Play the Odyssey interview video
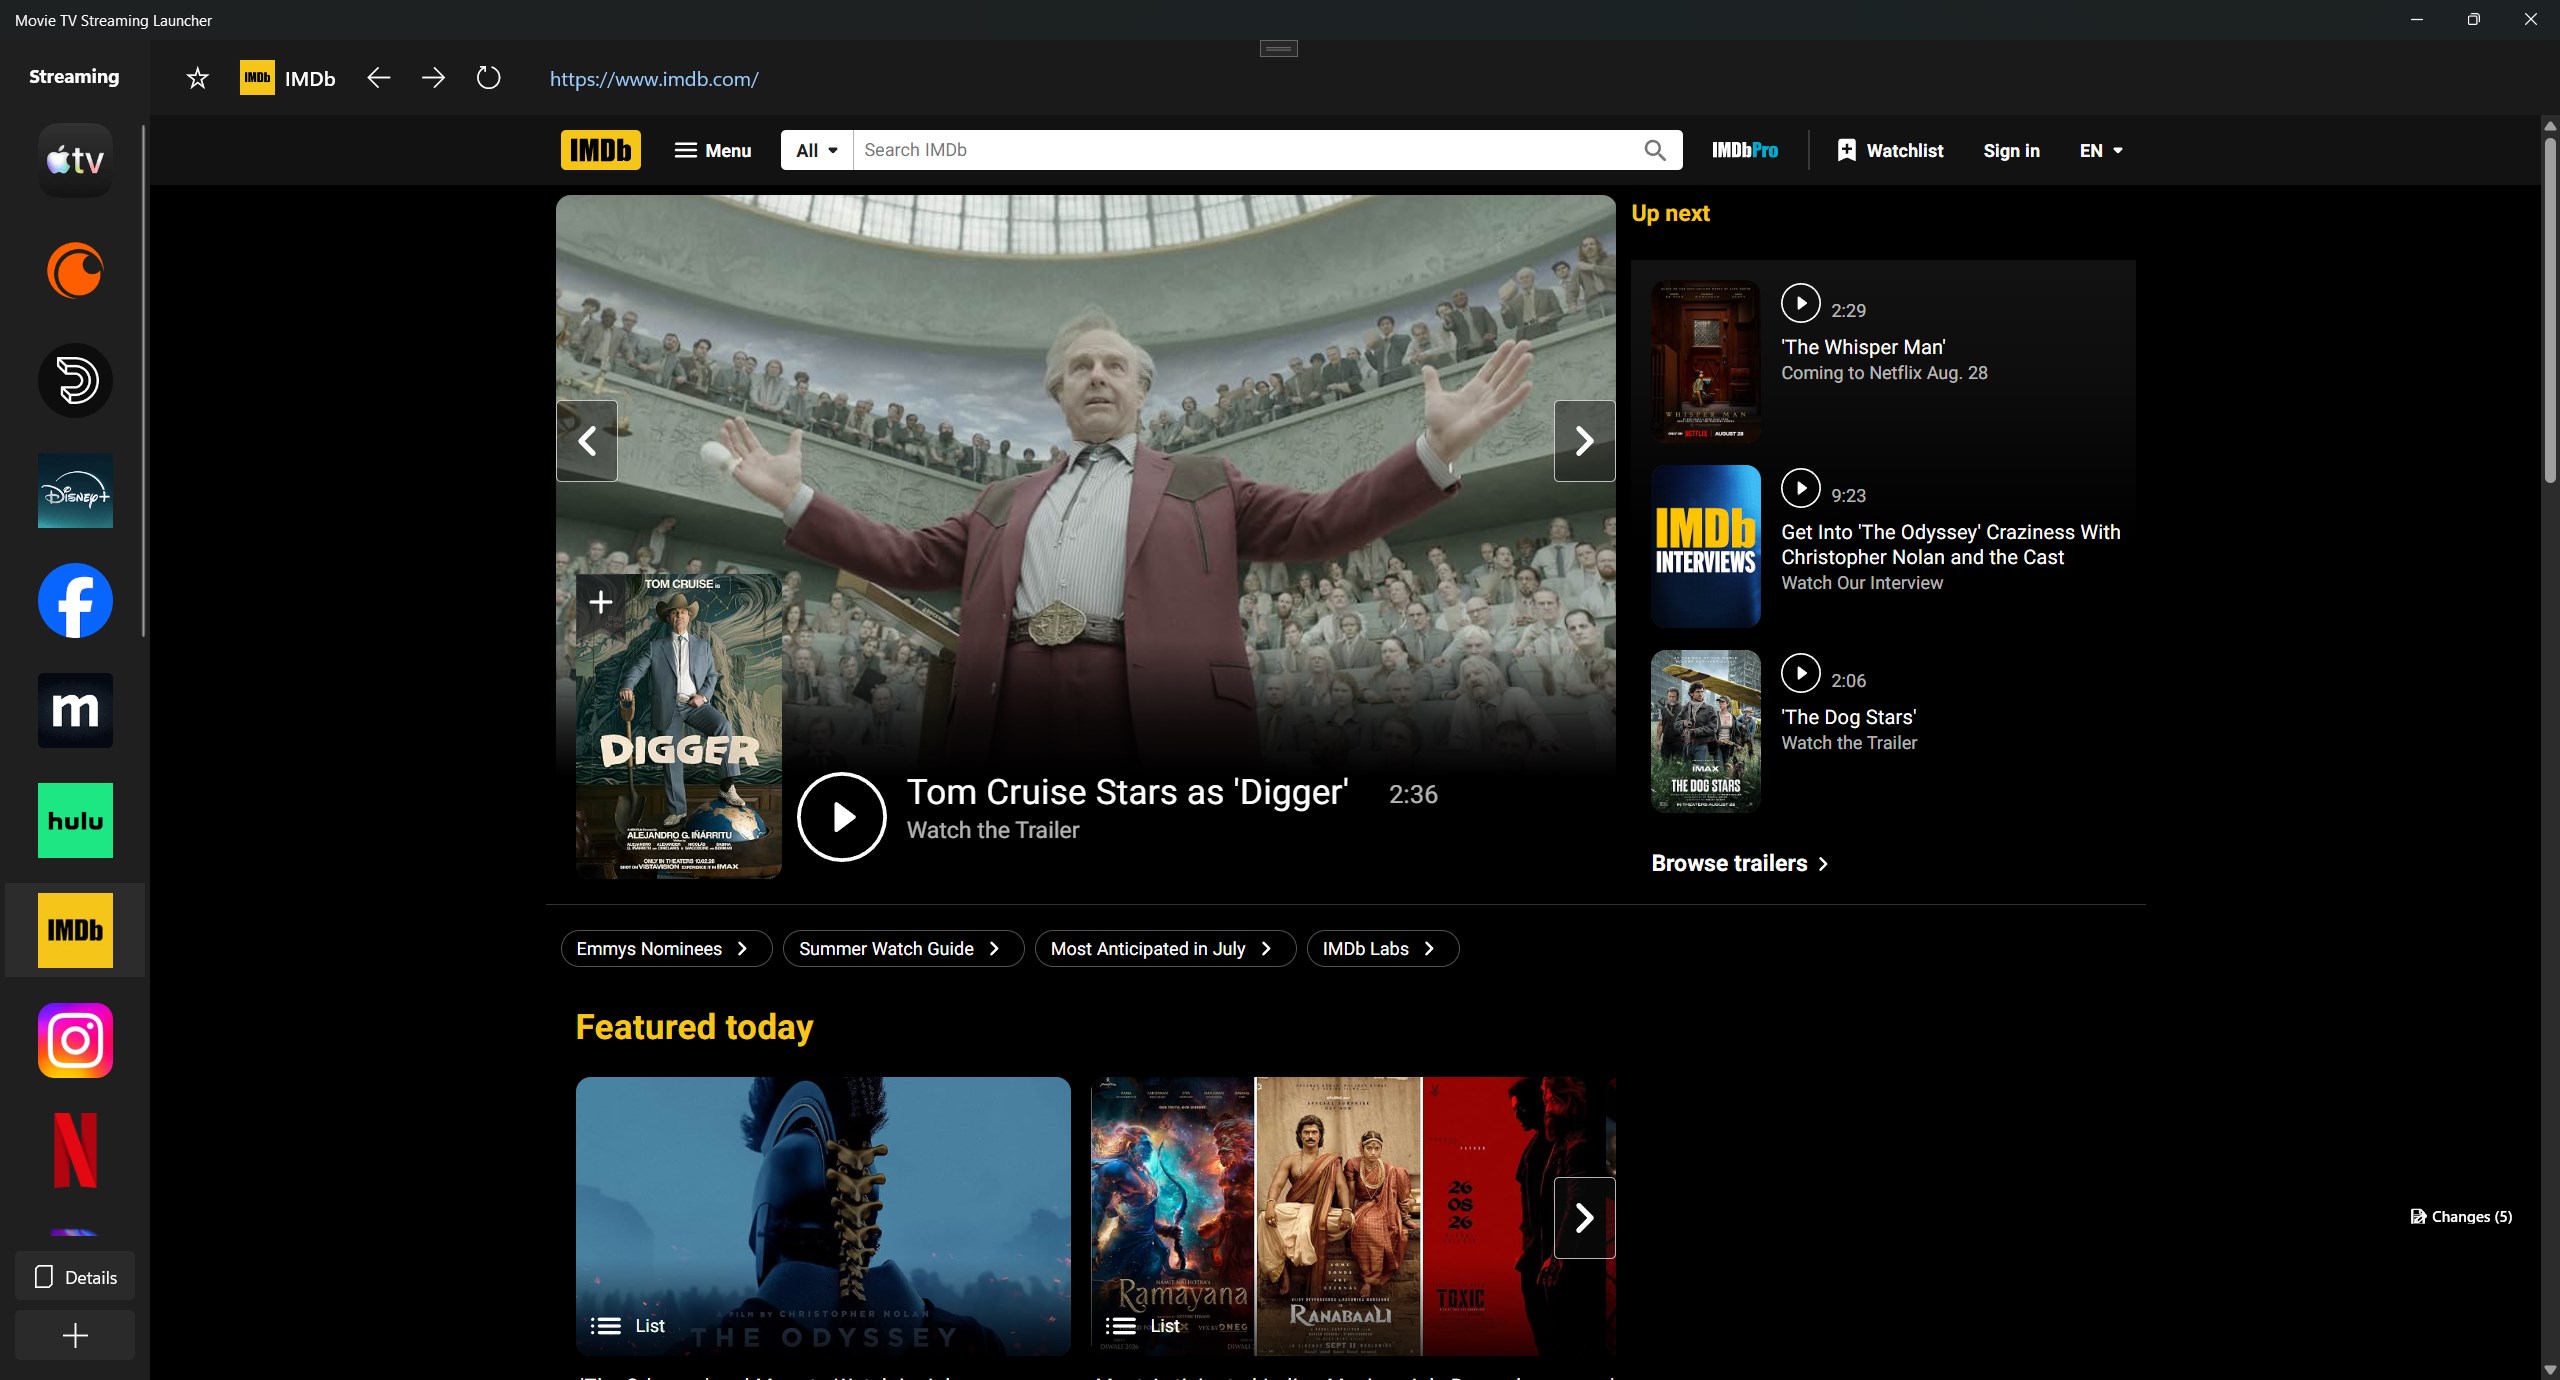 1800,488
